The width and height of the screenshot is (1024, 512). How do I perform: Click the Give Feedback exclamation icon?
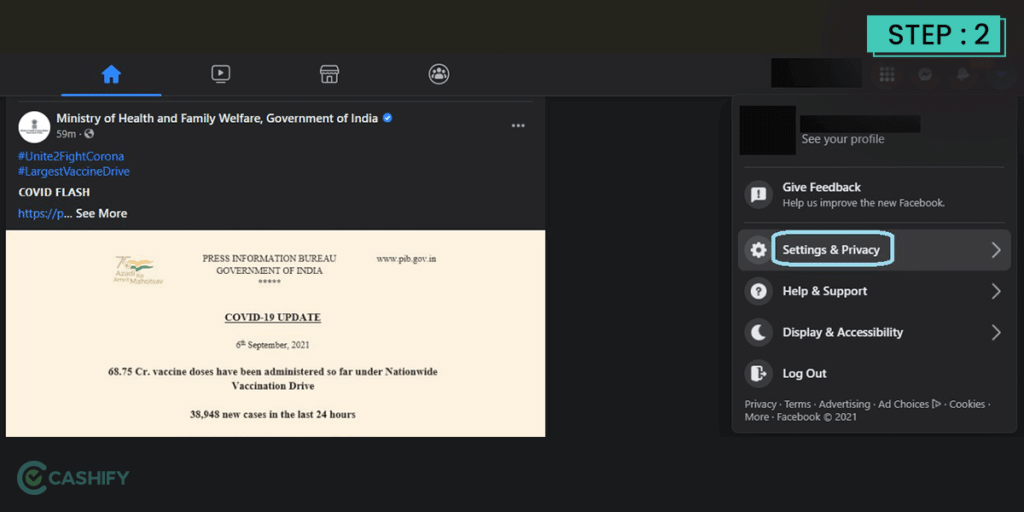point(758,194)
